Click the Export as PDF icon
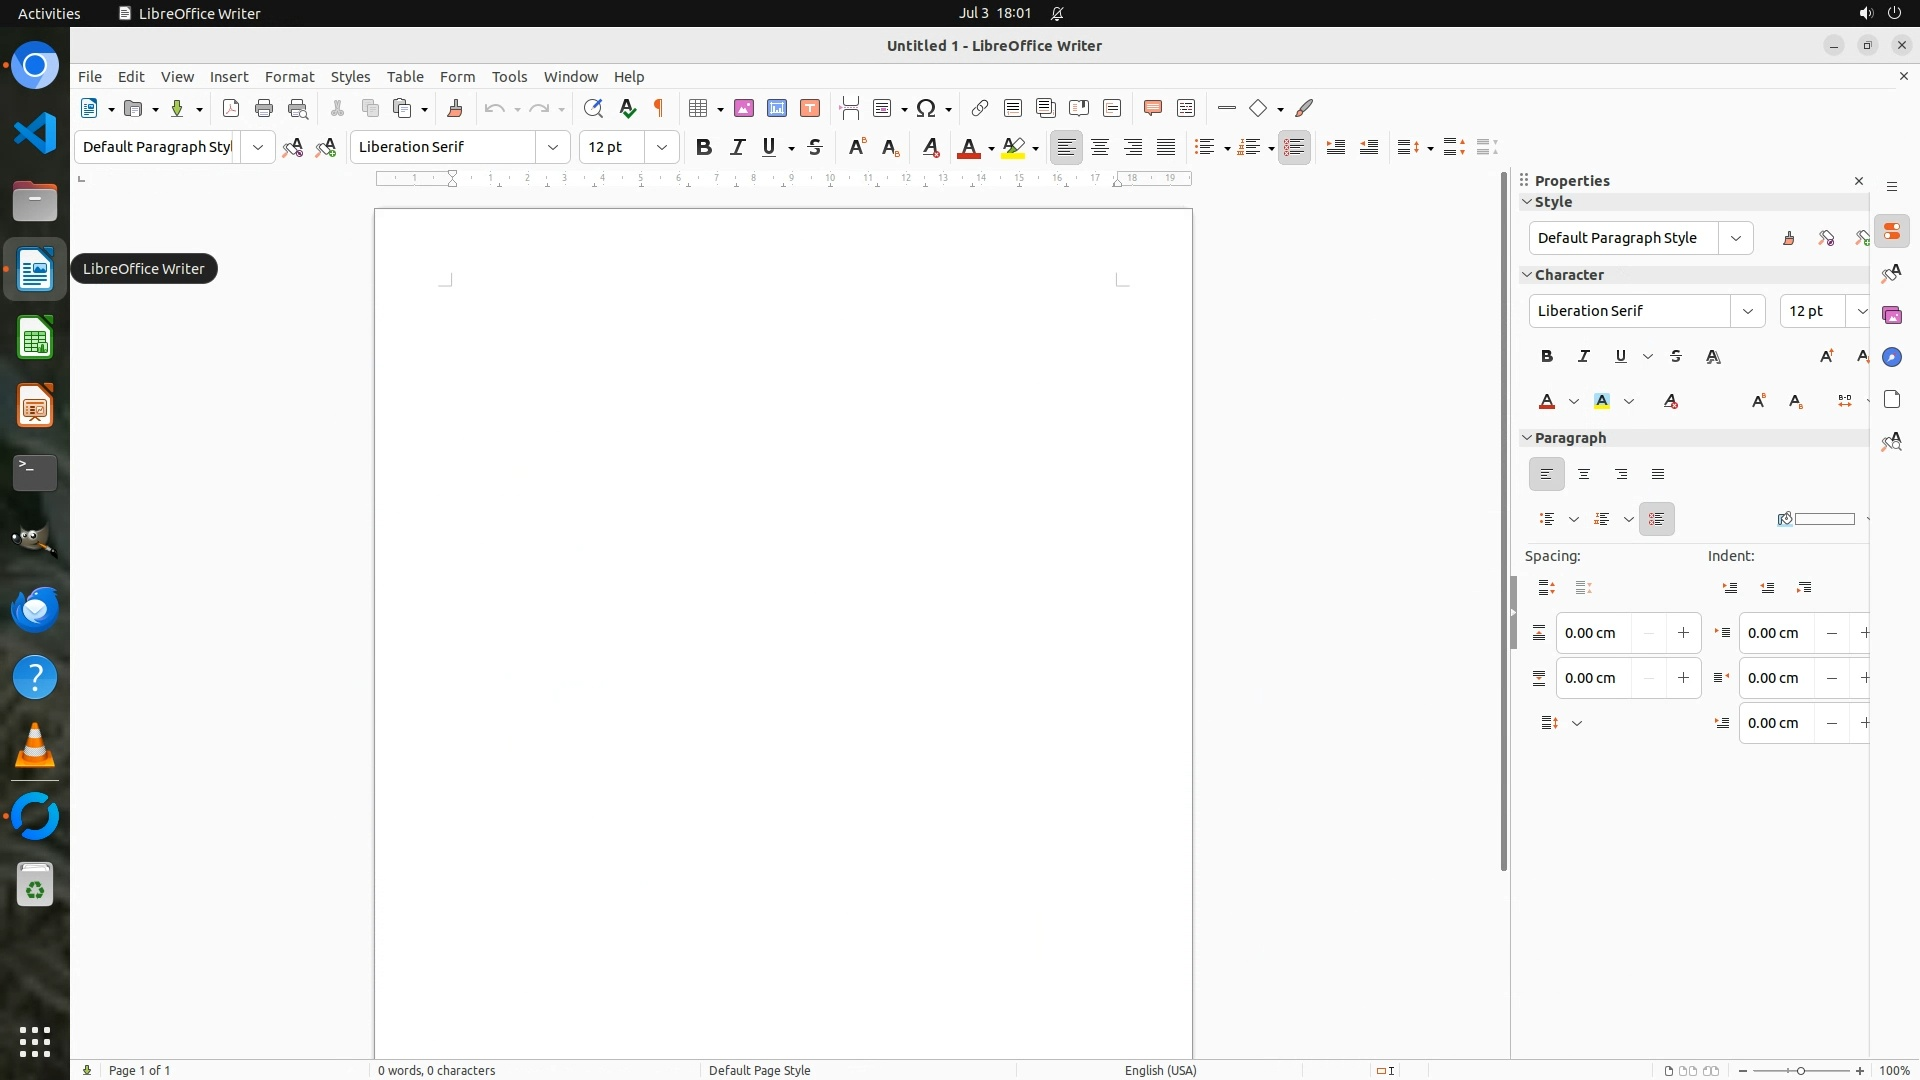1920x1080 pixels. coord(231,108)
